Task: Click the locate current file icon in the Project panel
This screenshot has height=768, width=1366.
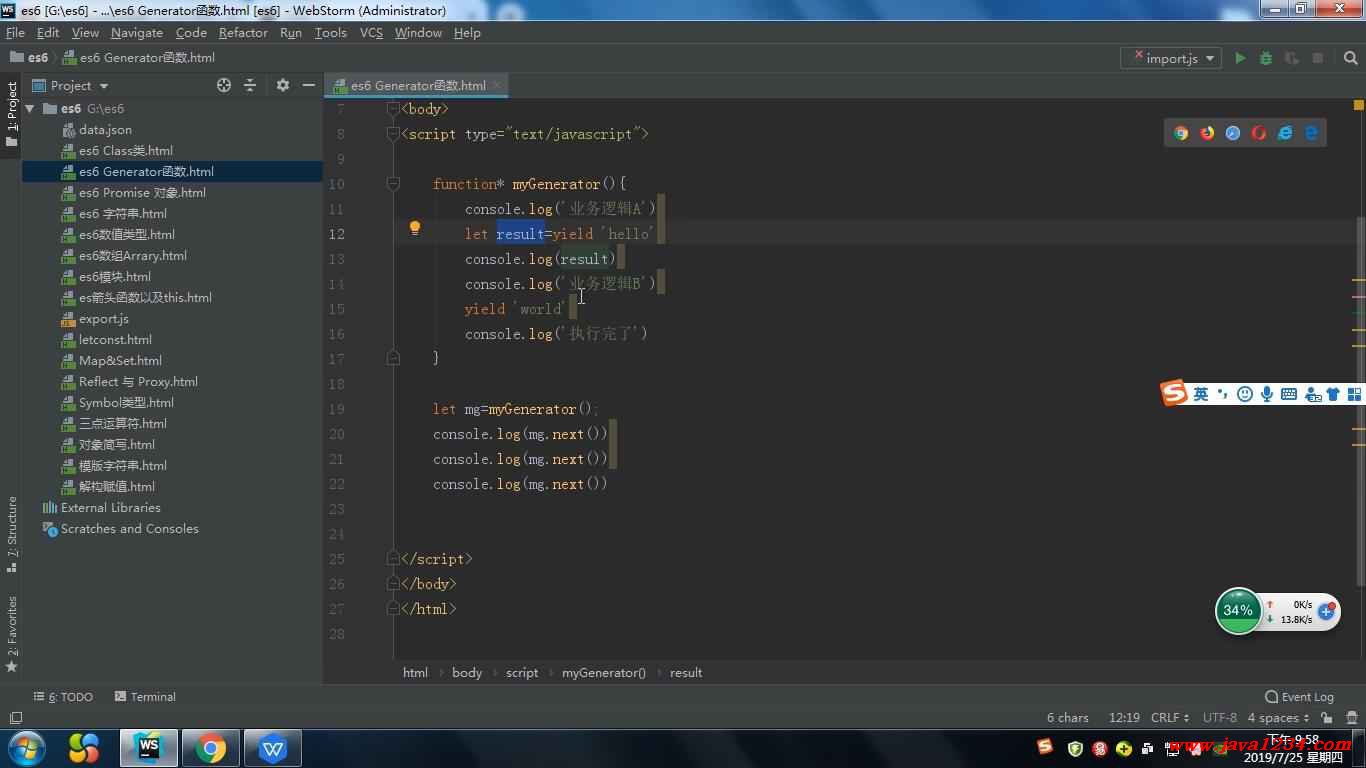Action: 224,85
